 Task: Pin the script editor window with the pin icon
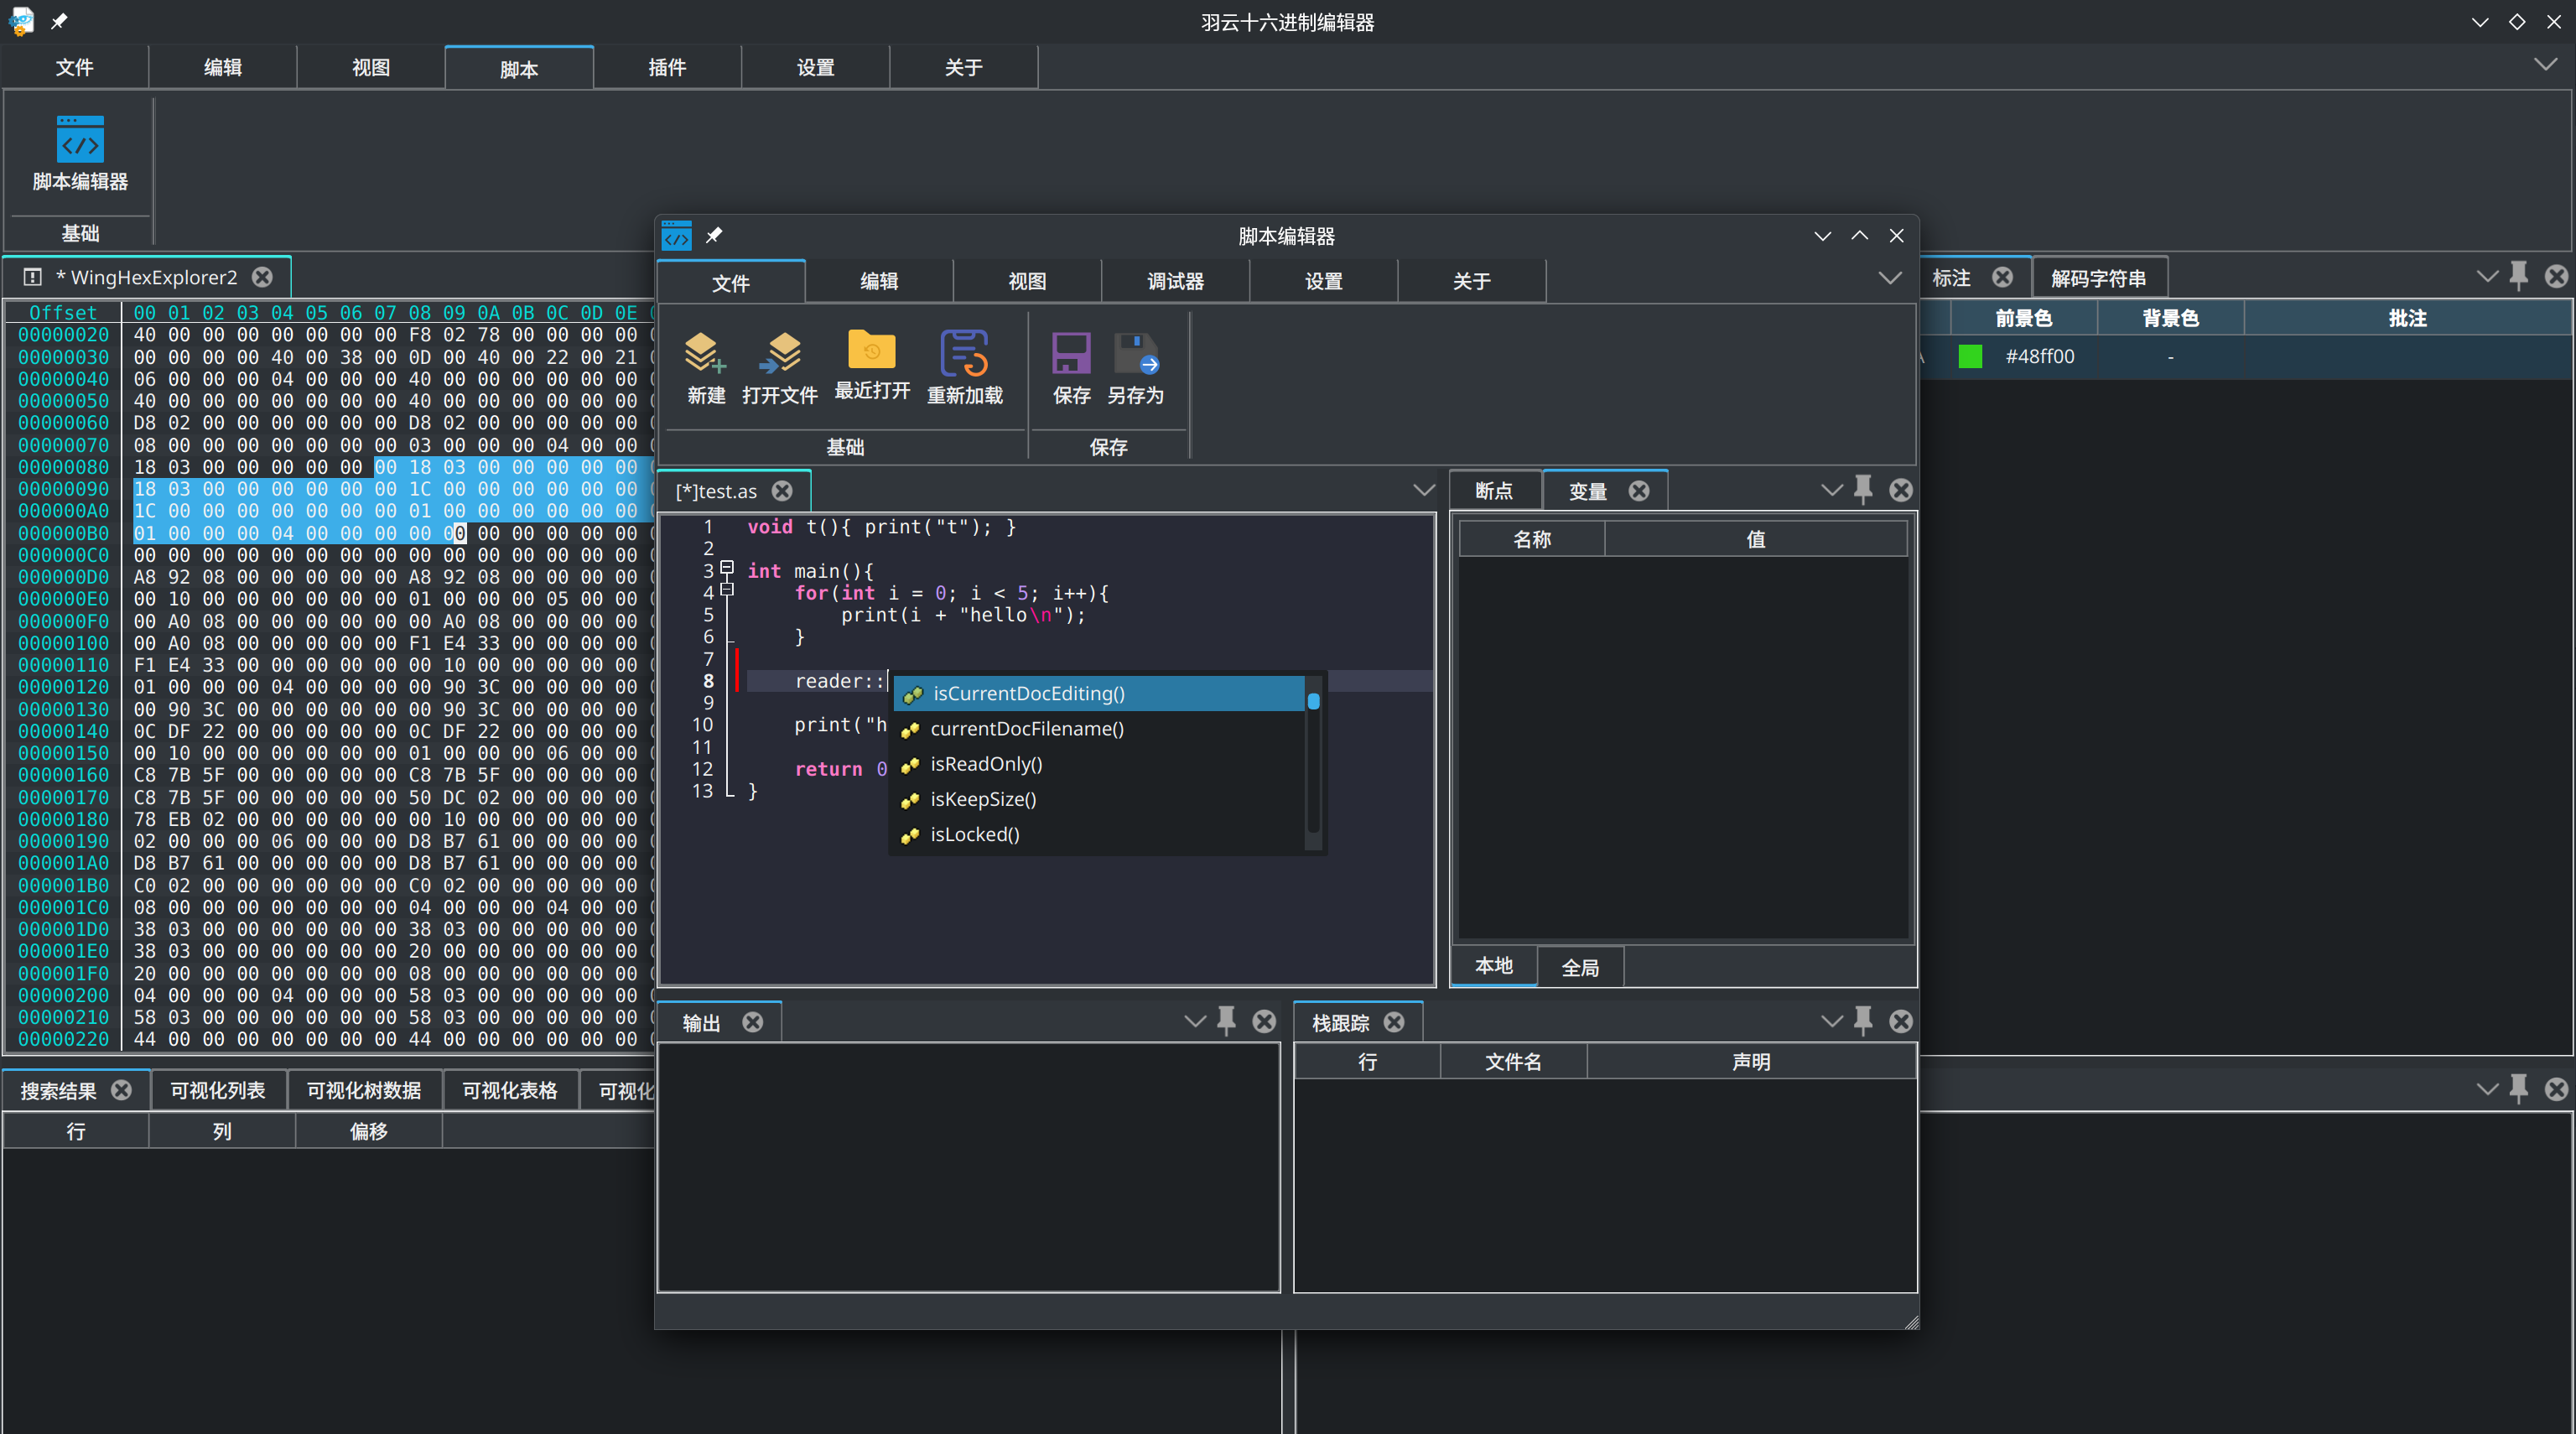coord(714,235)
